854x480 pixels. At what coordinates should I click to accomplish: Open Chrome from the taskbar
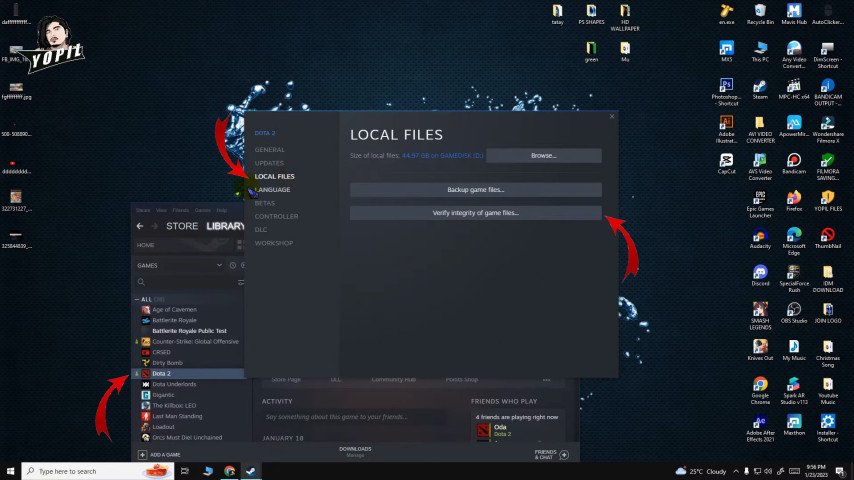pos(229,471)
